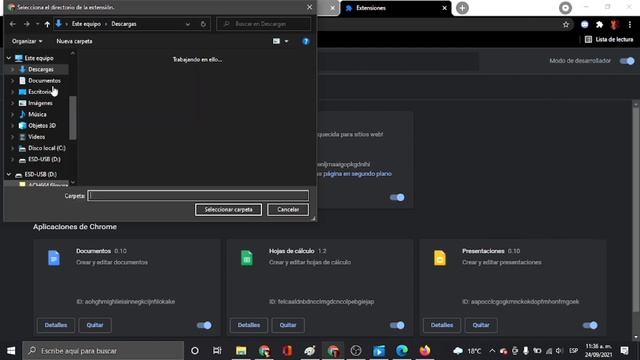Click the Presentaciones app icon

(x=440, y=258)
